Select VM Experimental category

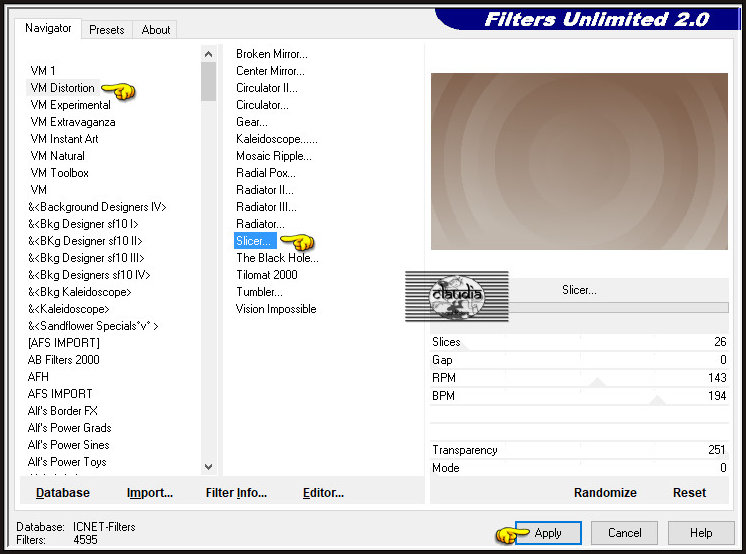pos(70,105)
